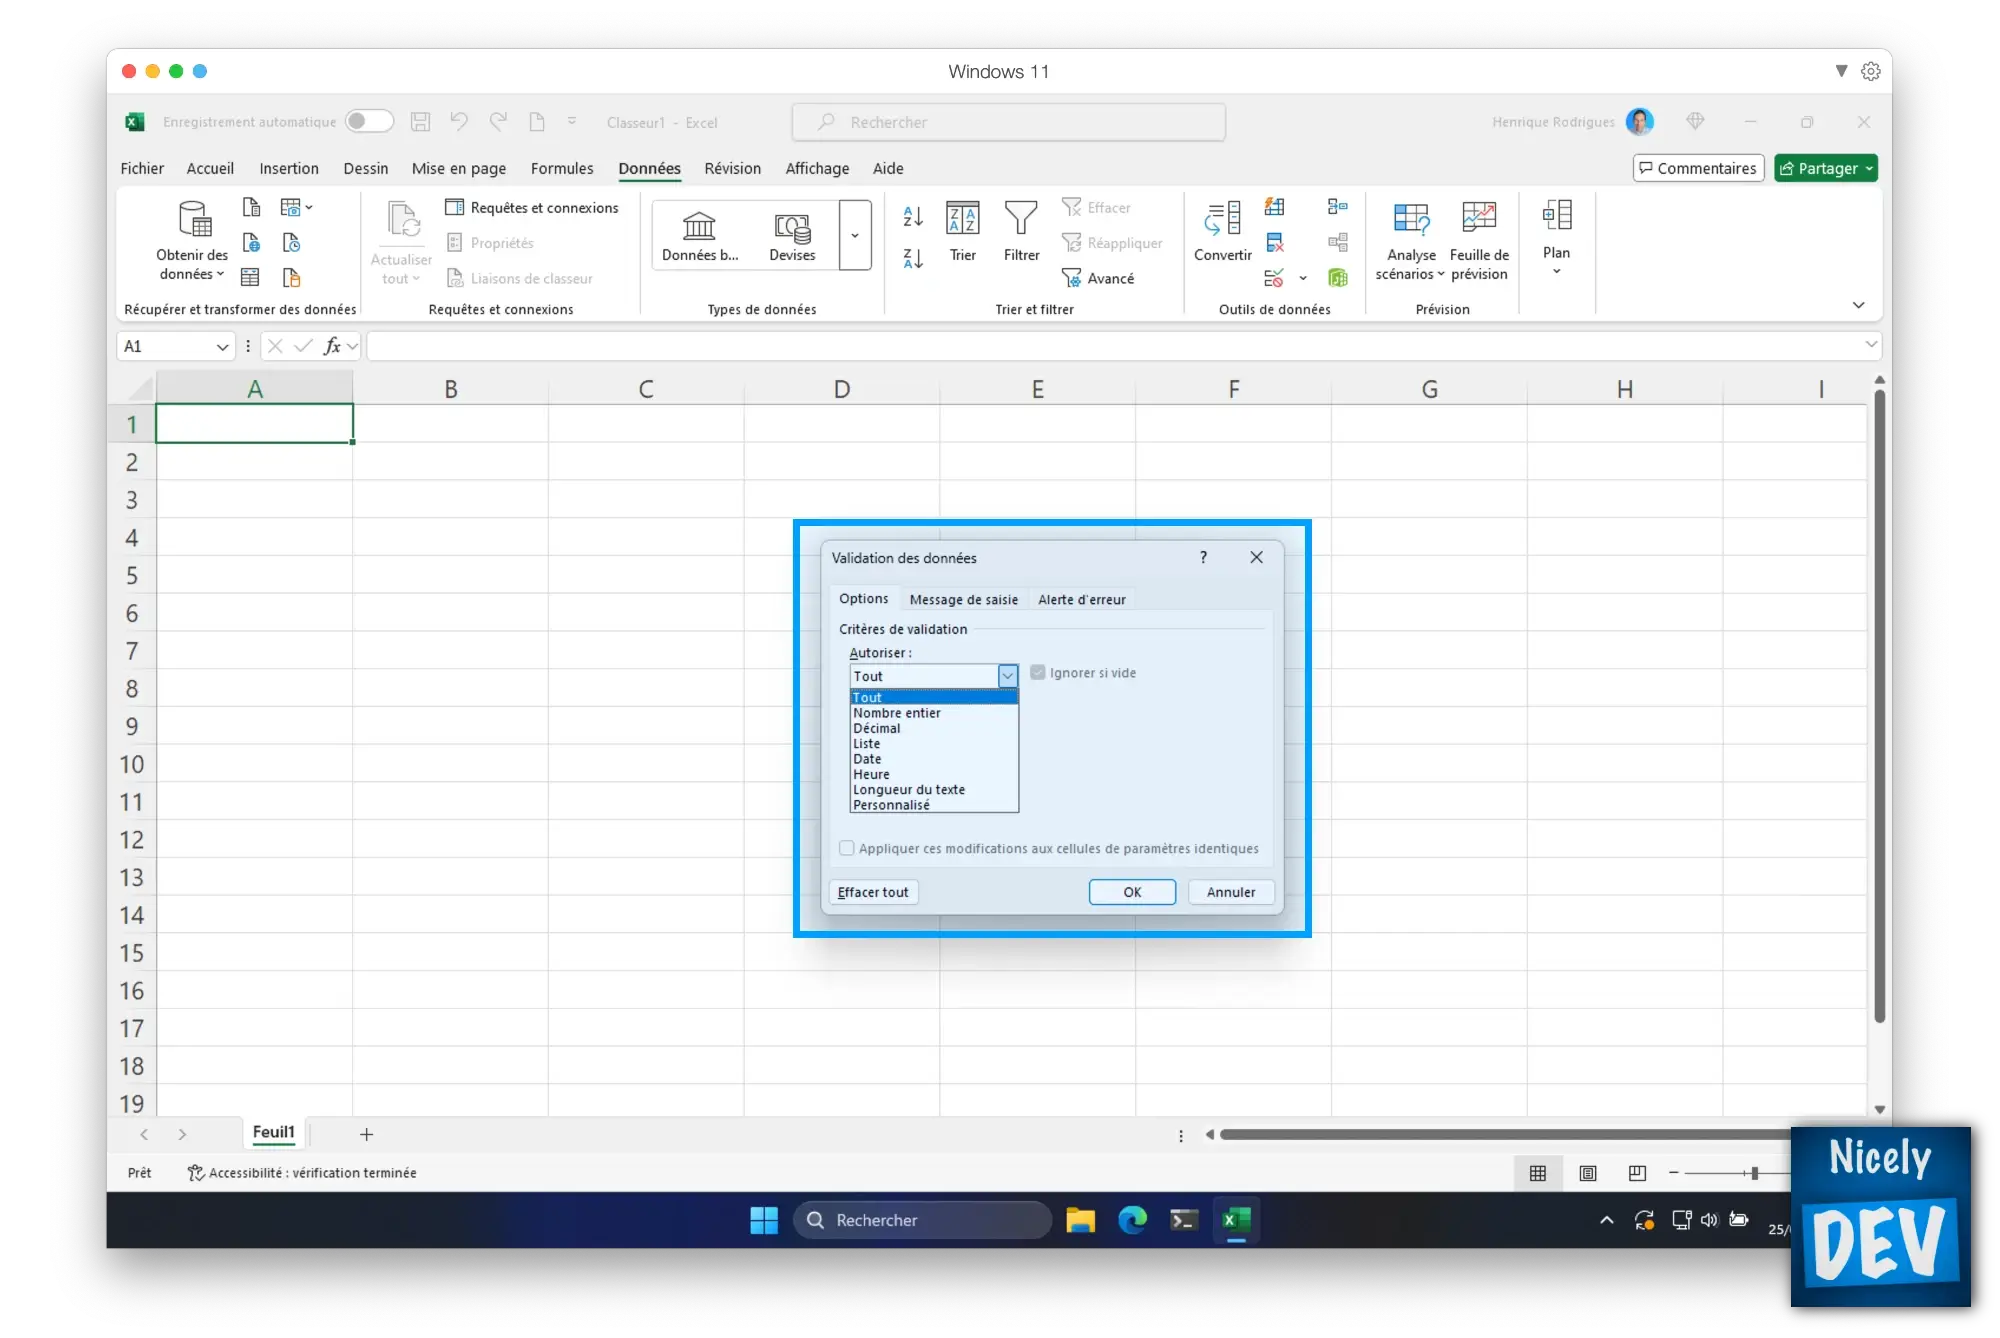The height and width of the screenshot is (1338, 2000).
Task: Open File Explorer from taskbar
Action: (x=1080, y=1220)
